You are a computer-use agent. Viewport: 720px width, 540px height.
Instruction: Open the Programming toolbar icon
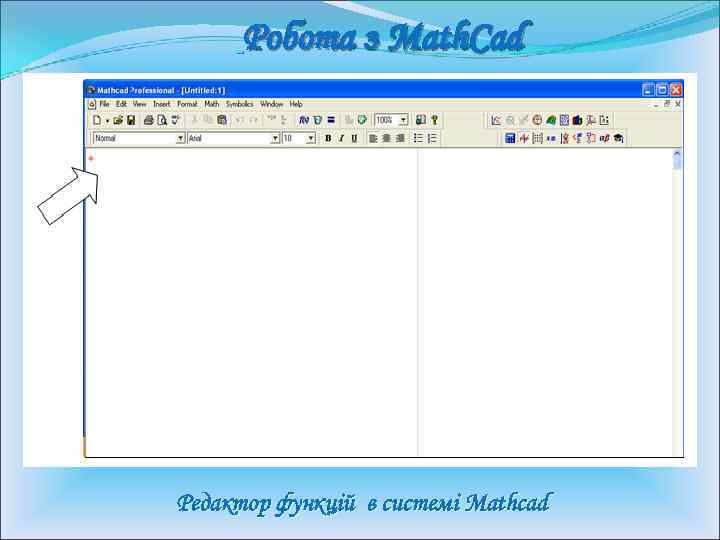[x=591, y=138]
